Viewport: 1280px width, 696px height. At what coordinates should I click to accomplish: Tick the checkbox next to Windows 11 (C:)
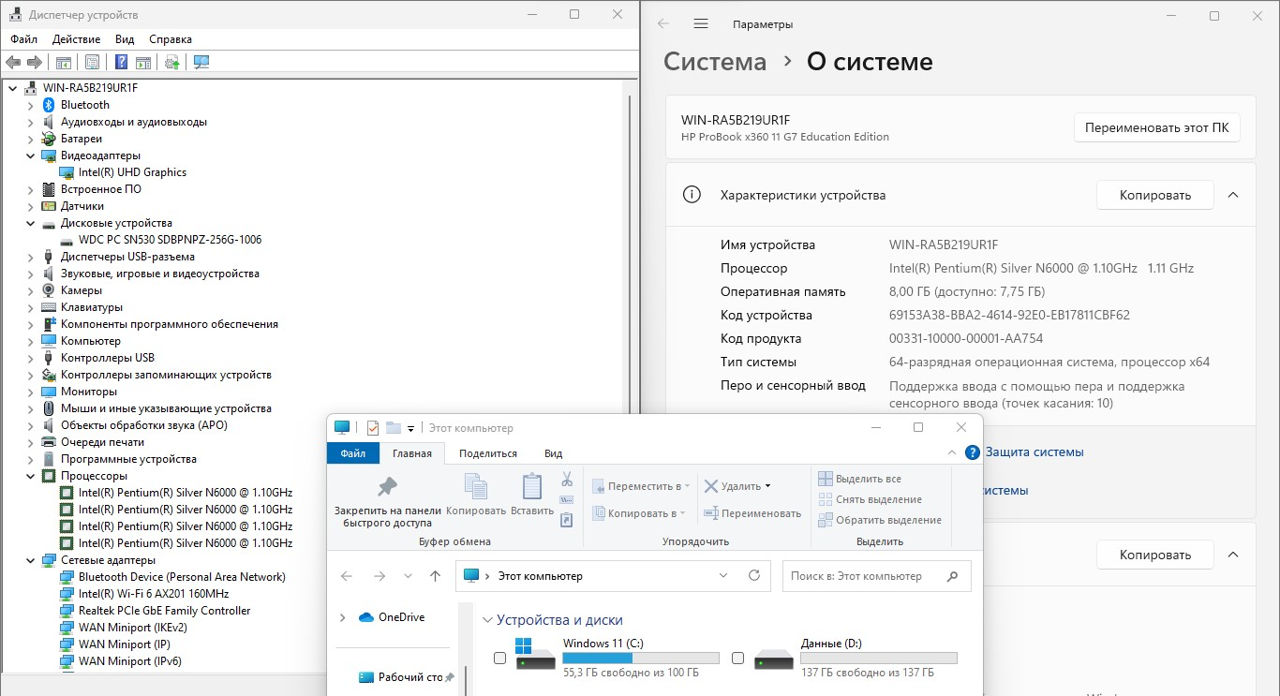[x=500, y=658]
